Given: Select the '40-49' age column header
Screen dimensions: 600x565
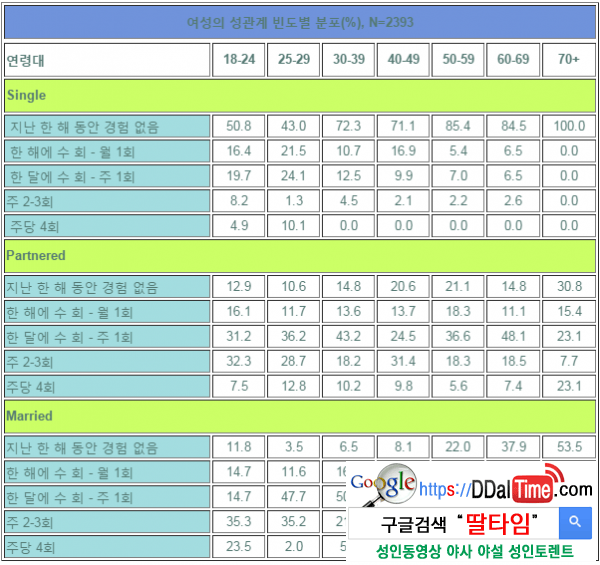Looking at the screenshot, I should pyautogui.click(x=403, y=60).
